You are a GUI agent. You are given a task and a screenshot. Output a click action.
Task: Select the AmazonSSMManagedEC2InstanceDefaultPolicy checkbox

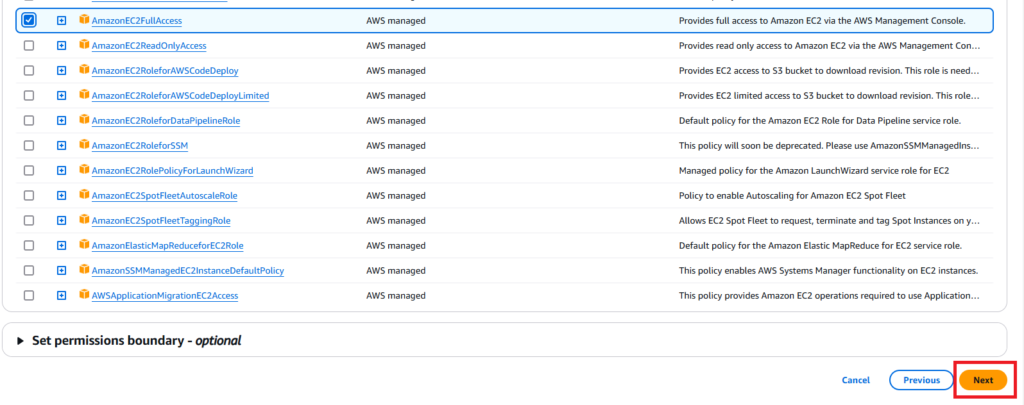pos(29,270)
